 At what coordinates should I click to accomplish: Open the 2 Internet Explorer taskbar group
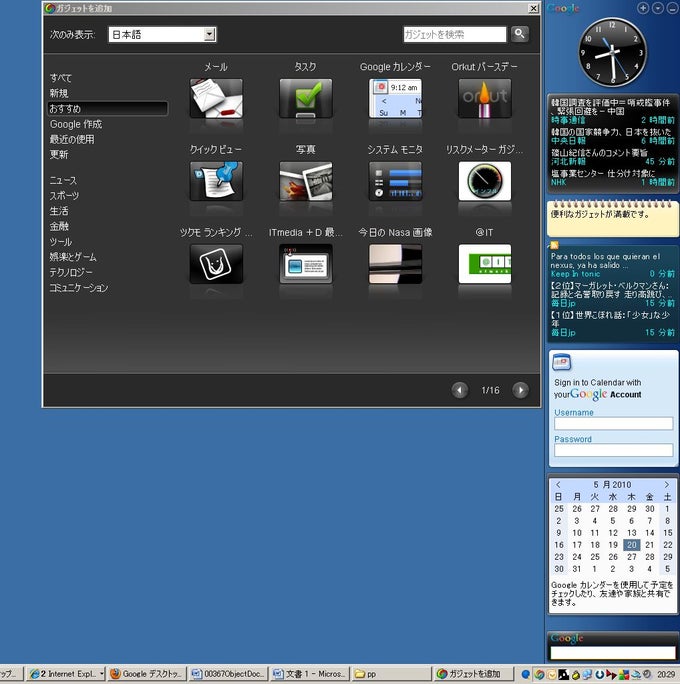pyautogui.click(x=66, y=674)
